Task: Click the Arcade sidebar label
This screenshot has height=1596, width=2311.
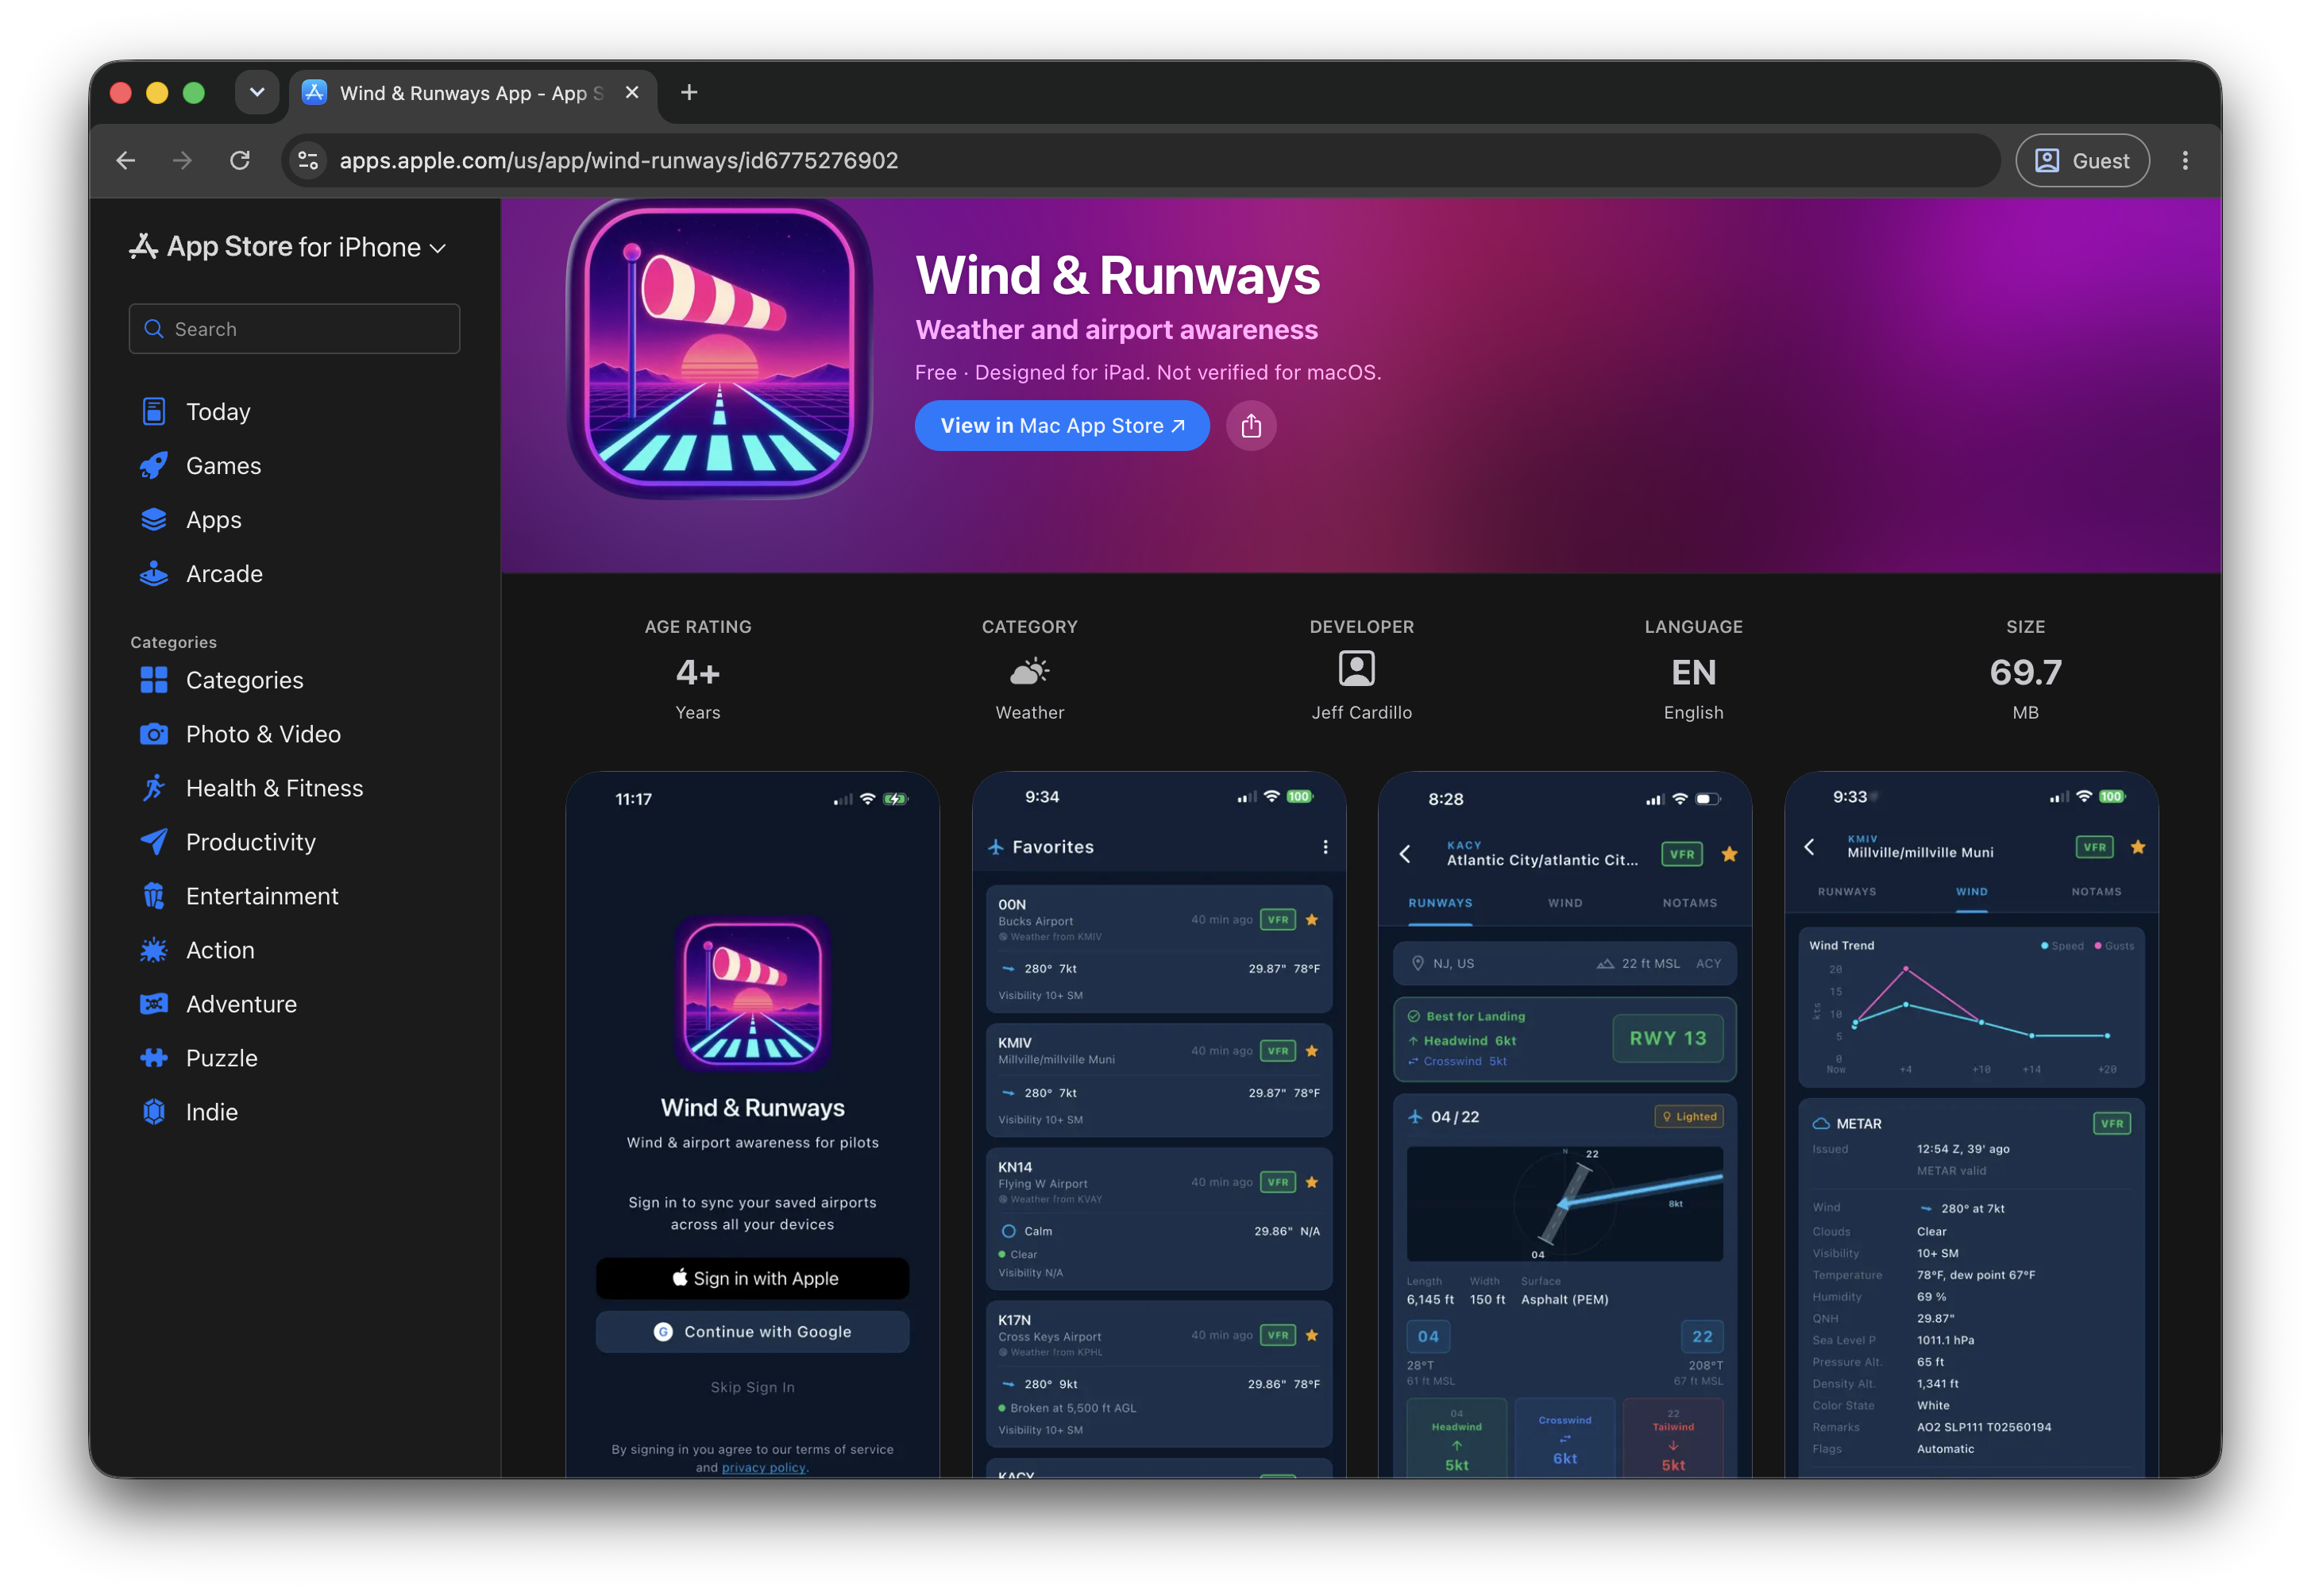Action: click(224, 573)
